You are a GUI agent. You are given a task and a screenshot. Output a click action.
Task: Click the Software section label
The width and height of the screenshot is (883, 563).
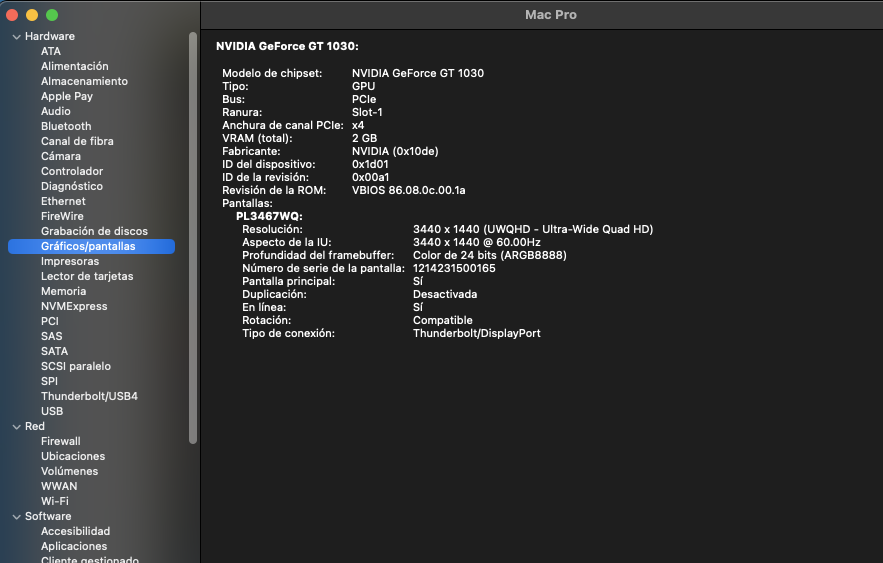click(48, 517)
